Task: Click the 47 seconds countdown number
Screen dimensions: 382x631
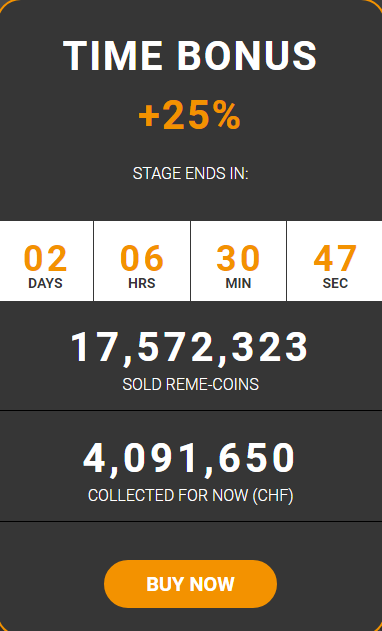Action: pos(335,258)
